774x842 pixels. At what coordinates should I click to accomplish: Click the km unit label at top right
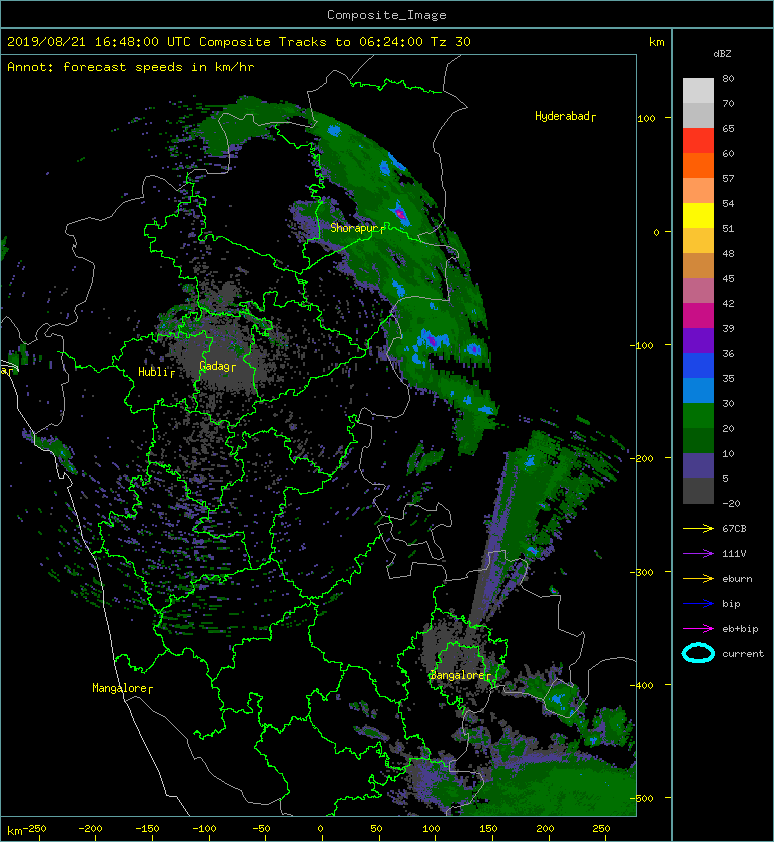click(656, 42)
